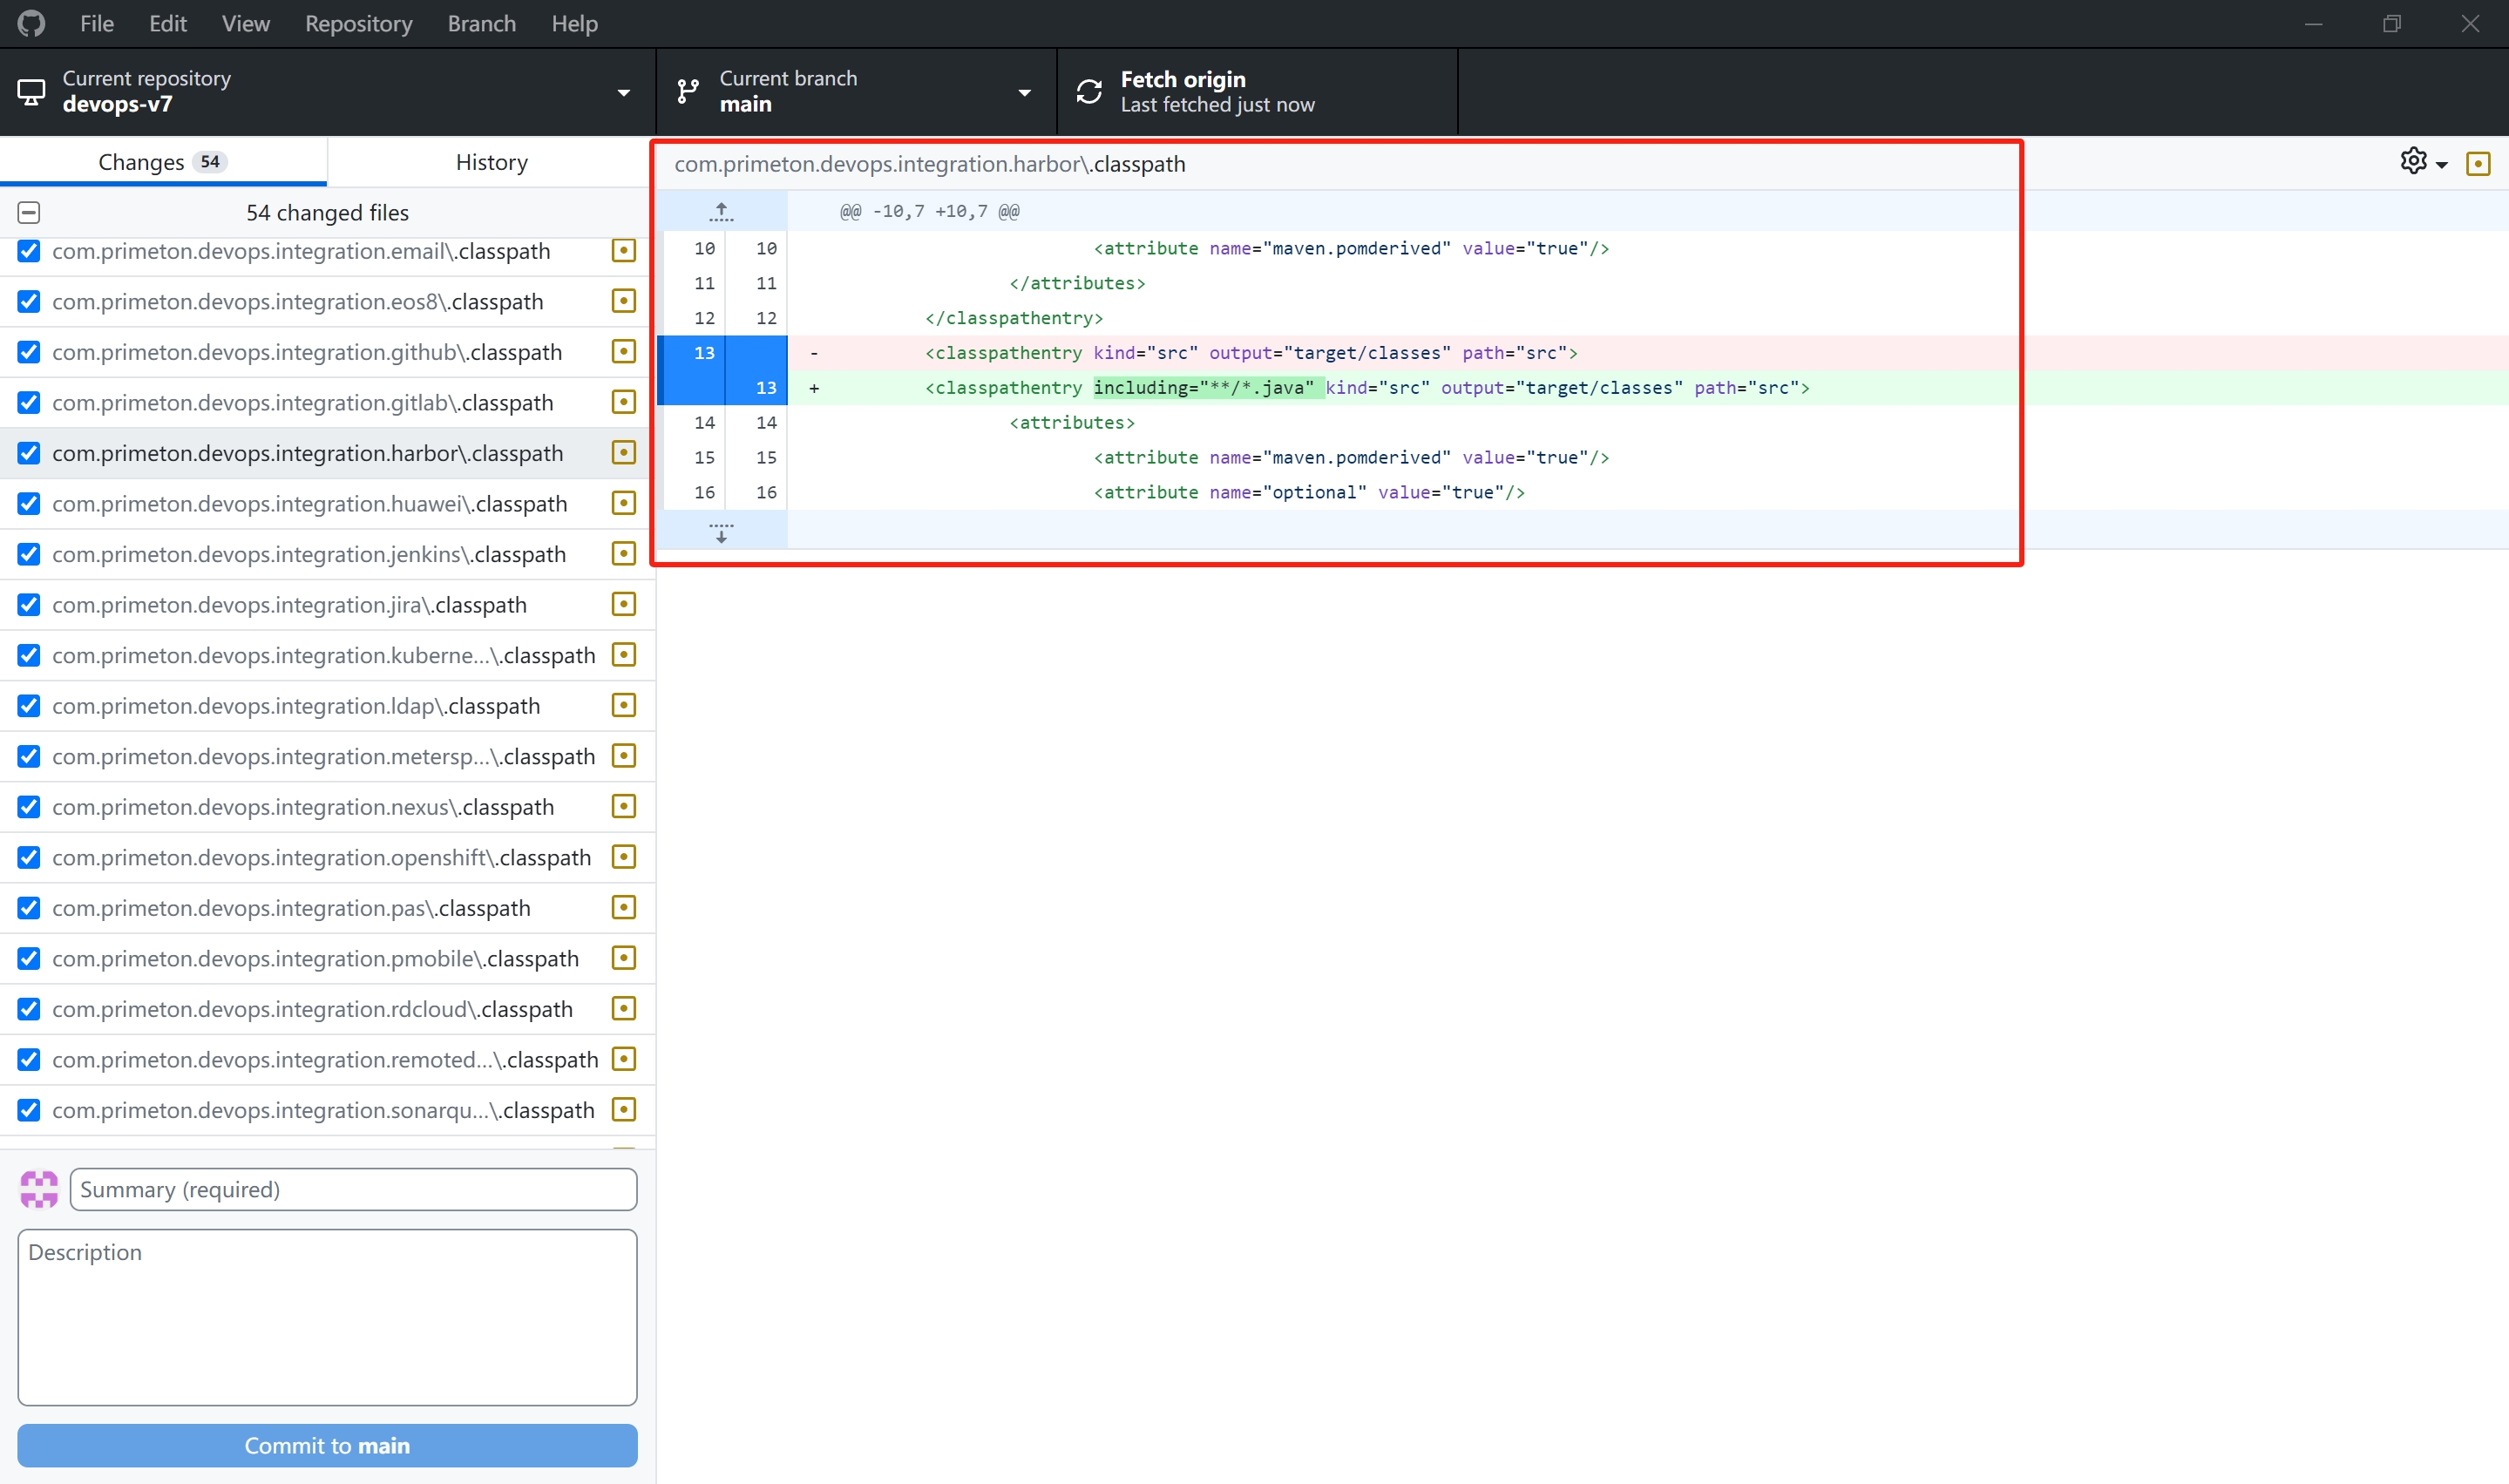Click the sync icon on Fetch origin
Screen dimensions: 2509x1484
coord(1089,91)
